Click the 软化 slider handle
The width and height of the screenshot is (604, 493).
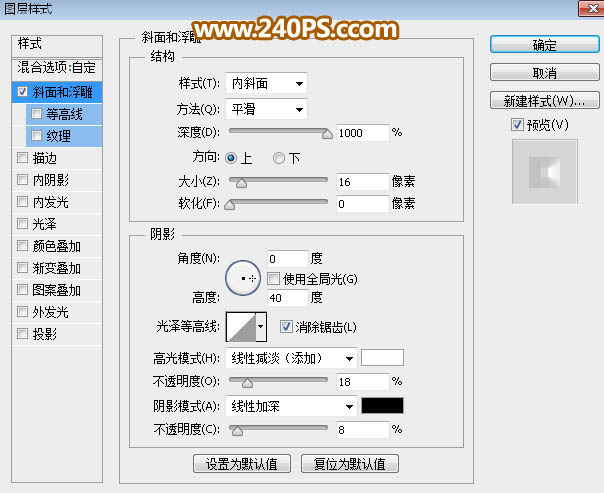tap(230, 205)
